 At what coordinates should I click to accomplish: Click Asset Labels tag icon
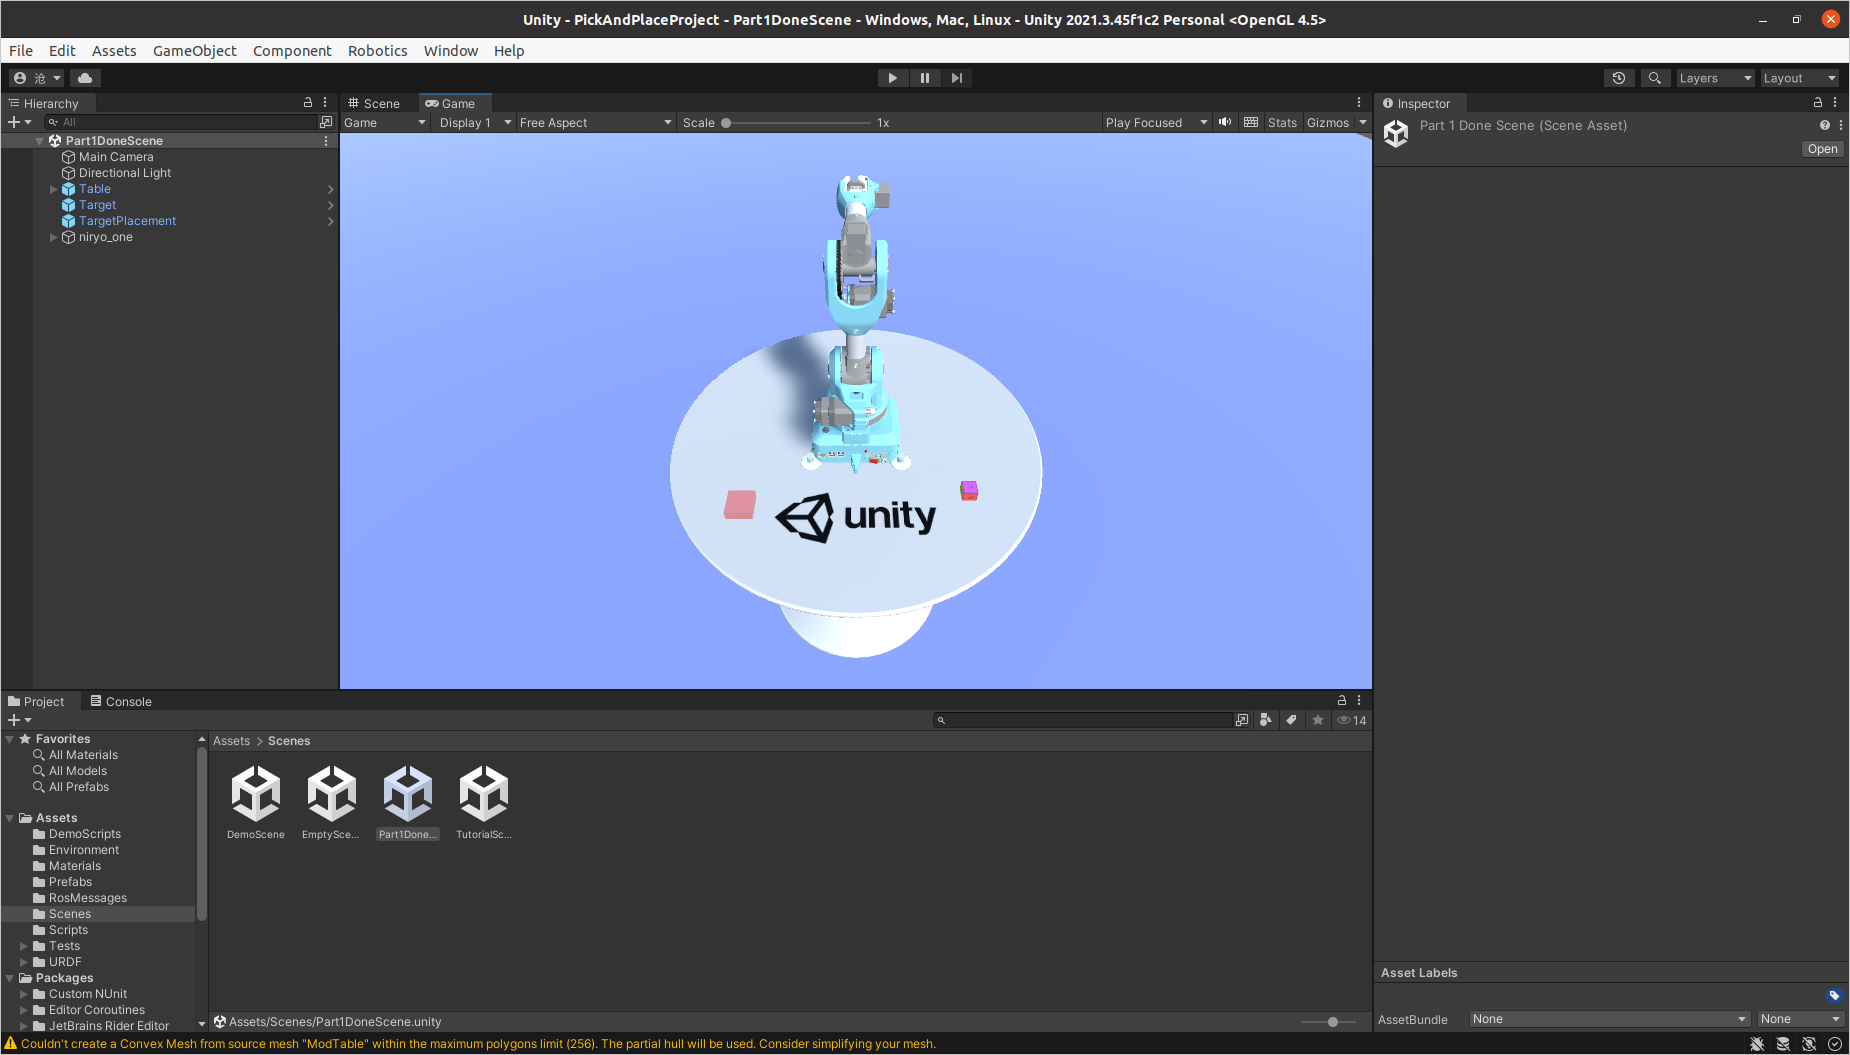click(x=1834, y=995)
